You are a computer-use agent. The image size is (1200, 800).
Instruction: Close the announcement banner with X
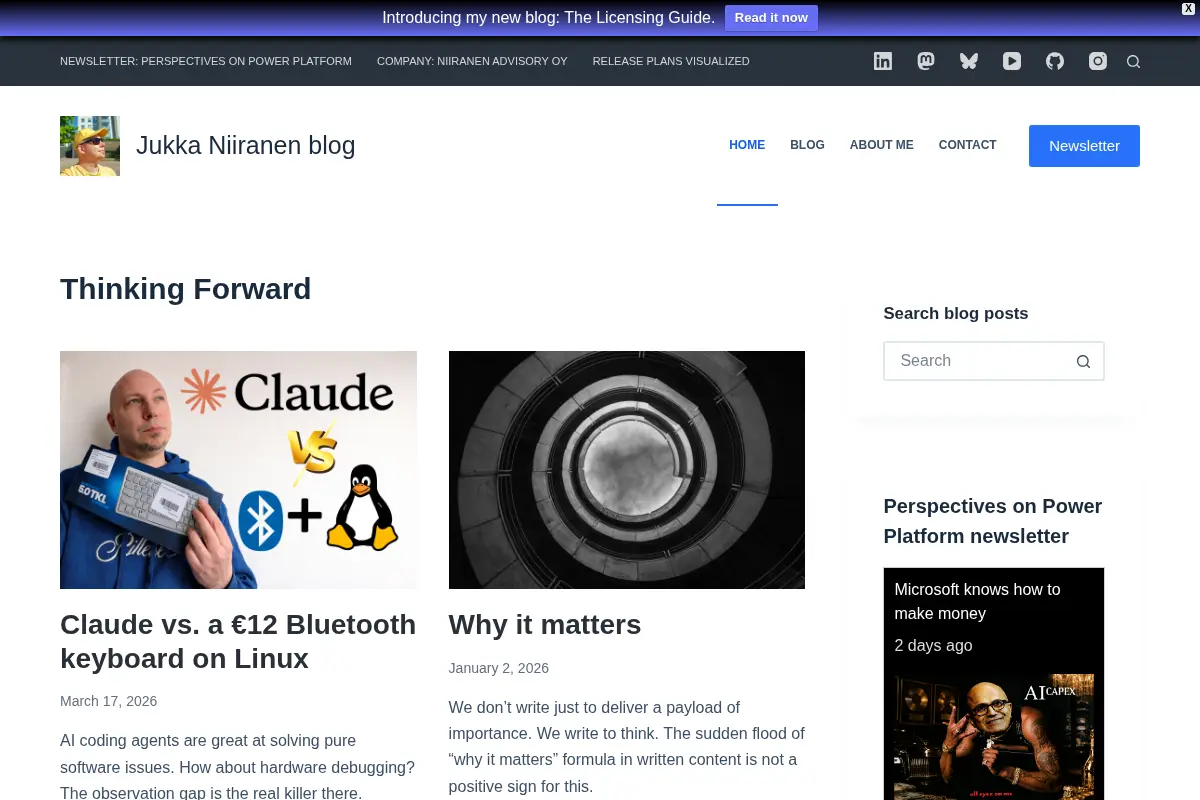(x=1189, y=8)
